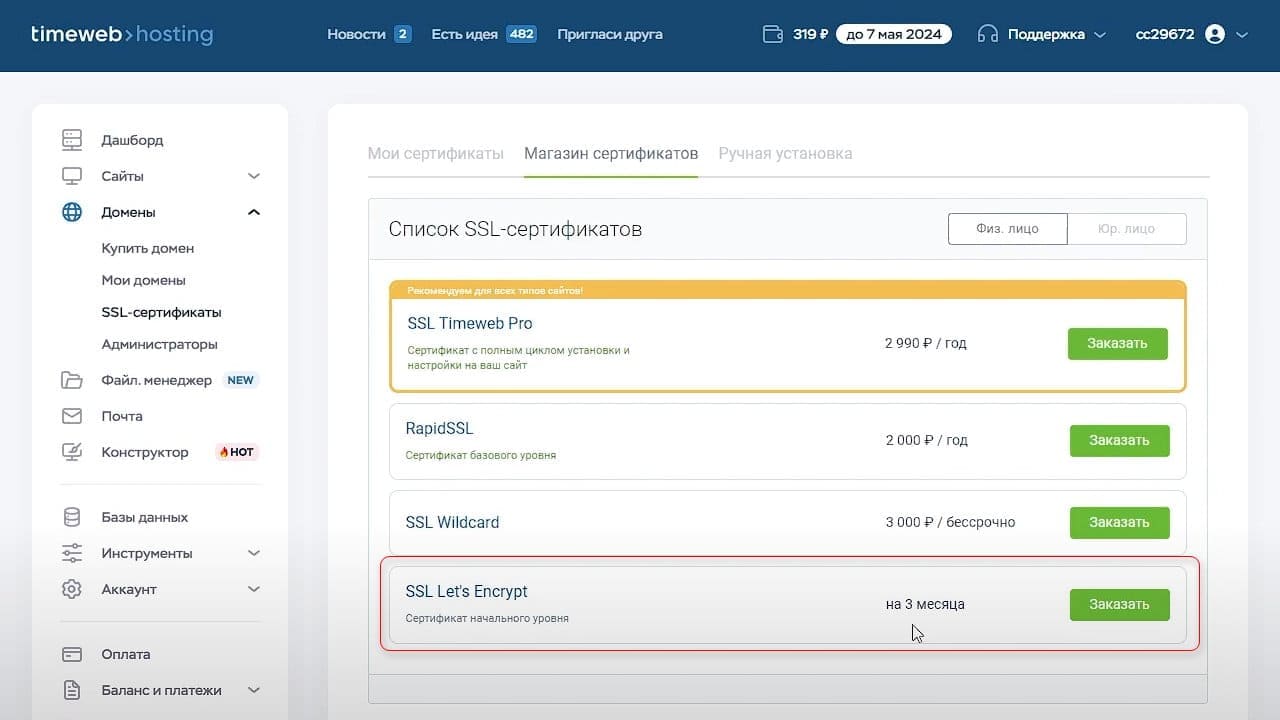This screenshot has width=1280, height=720.
Task: Click the Оплата card icon
Action: click(x=72, y=654)
